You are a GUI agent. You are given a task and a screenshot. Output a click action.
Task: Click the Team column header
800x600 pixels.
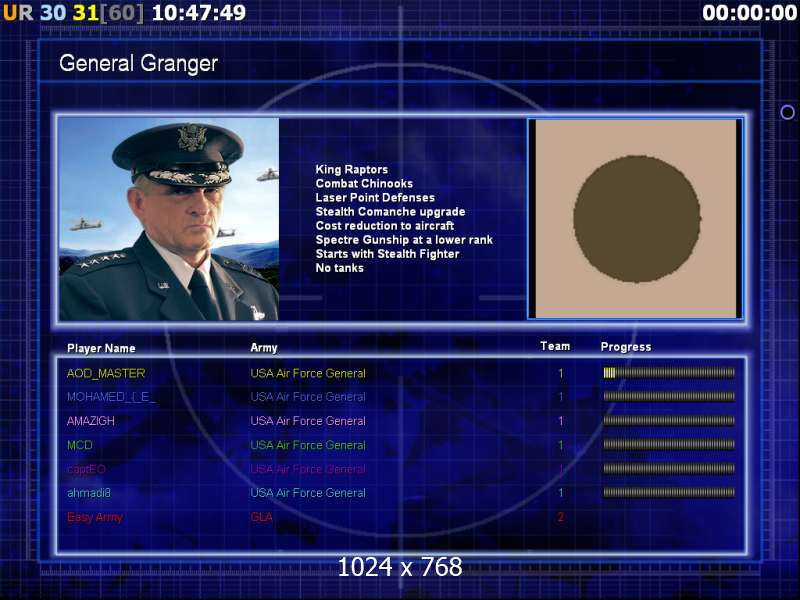coord(555,346)
